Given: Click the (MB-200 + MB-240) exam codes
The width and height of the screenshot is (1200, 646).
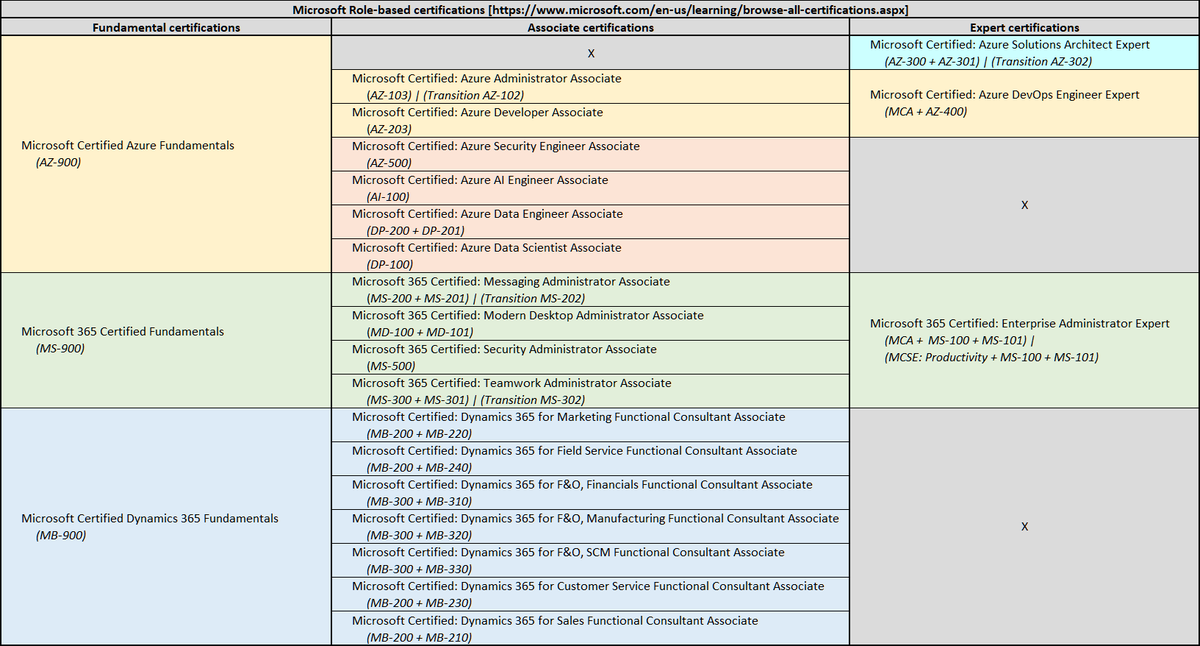Looking at the screenshot, I should tap(418, 467).
